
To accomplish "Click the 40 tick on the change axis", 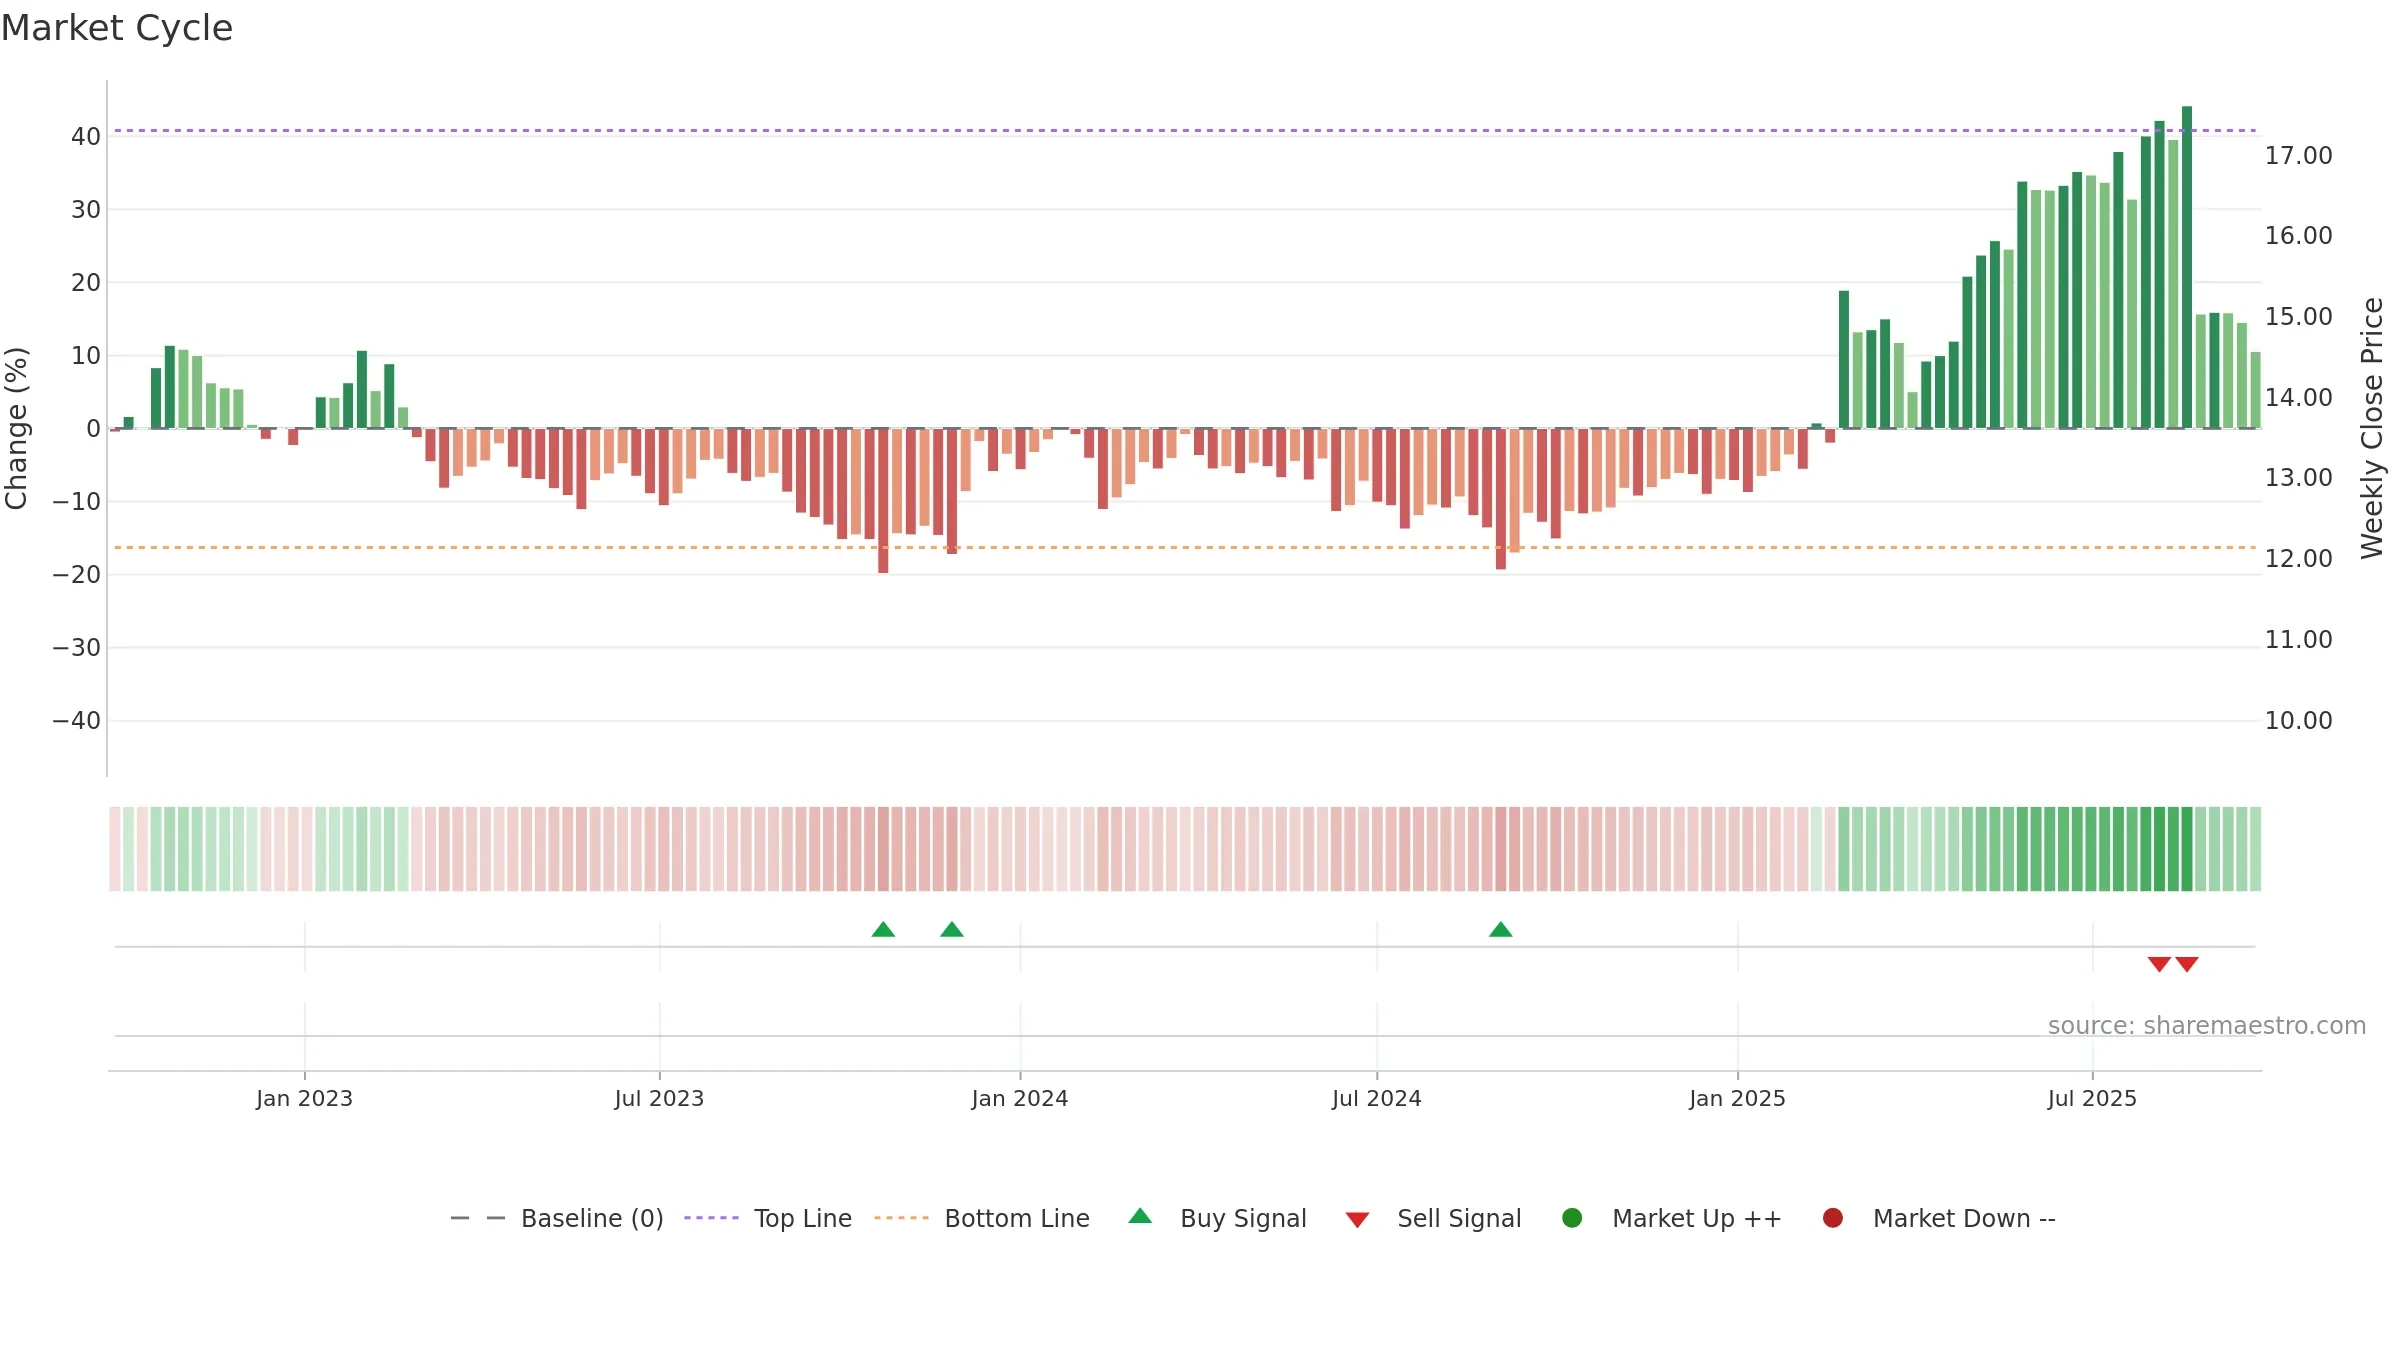I will click(x=86, y=137).
